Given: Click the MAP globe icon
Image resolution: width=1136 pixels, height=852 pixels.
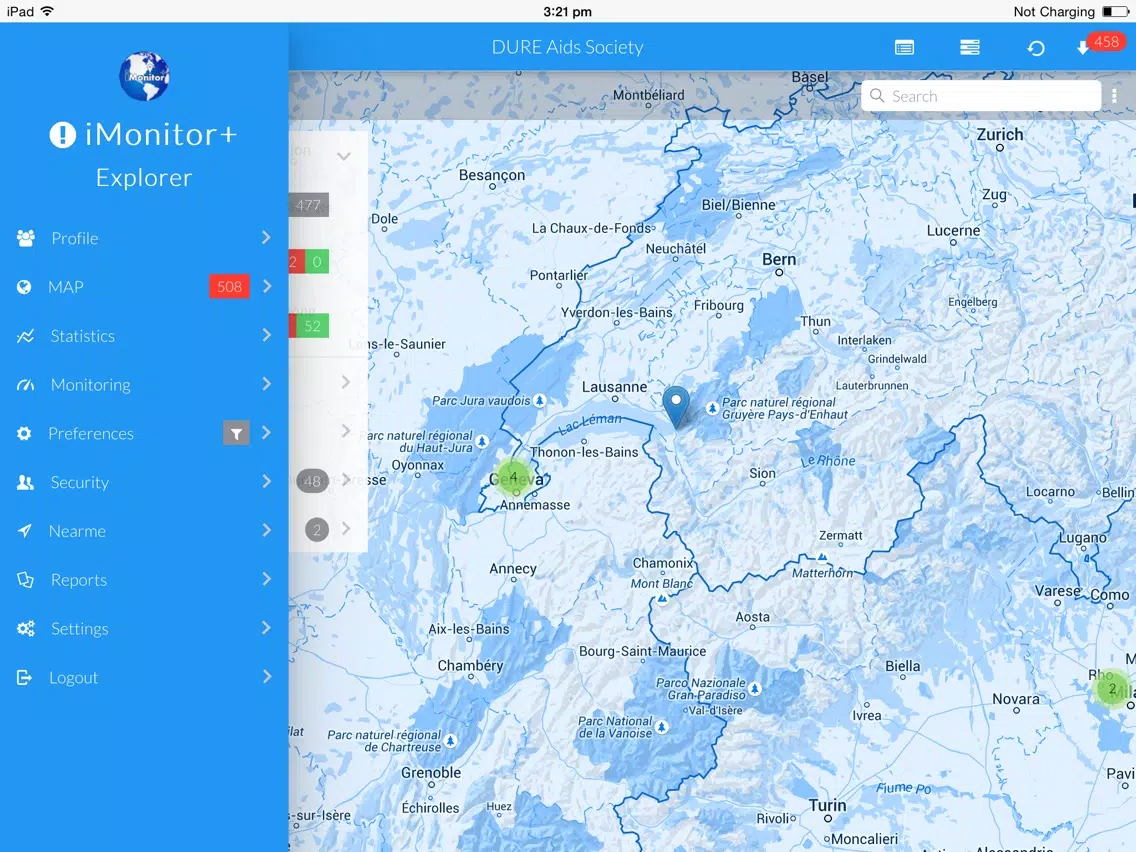Looking at the screenshot, I should coord(24,287).
